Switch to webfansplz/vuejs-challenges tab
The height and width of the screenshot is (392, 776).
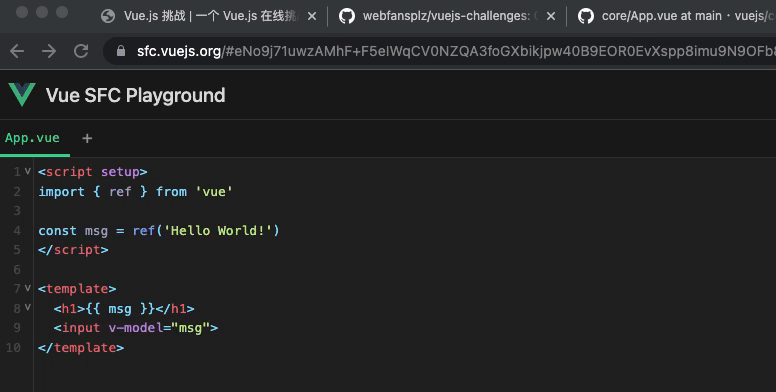point(446,16)
